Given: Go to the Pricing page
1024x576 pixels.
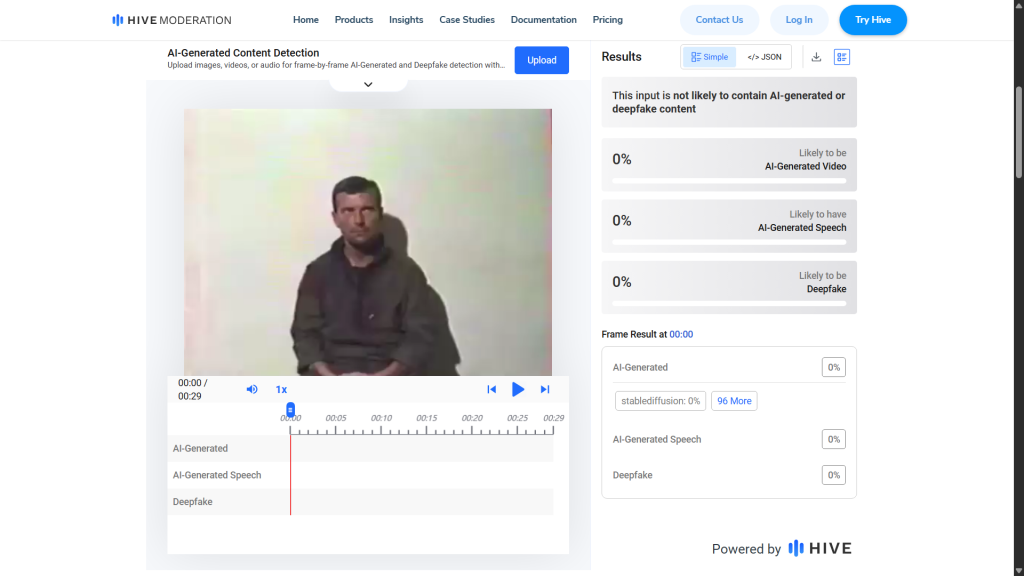Looking at the screenshot, I should click(x=607, y=20).
